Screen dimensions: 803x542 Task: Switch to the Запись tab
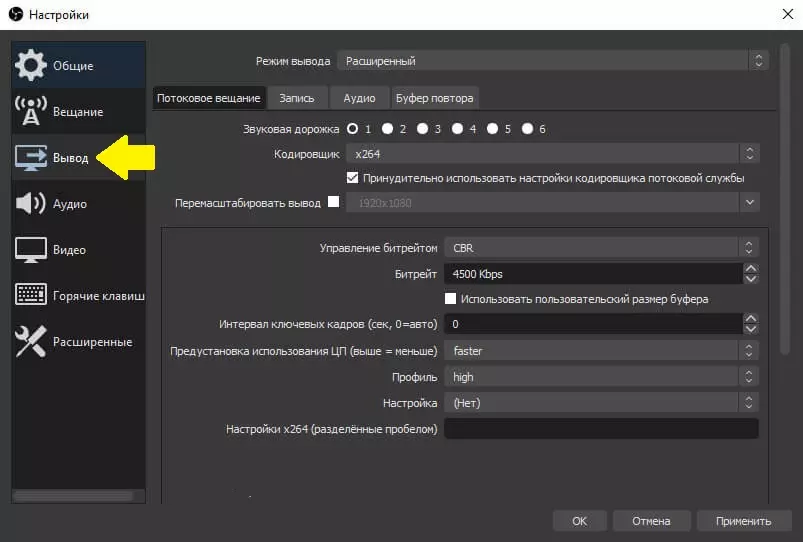click(x=297, y=98)
